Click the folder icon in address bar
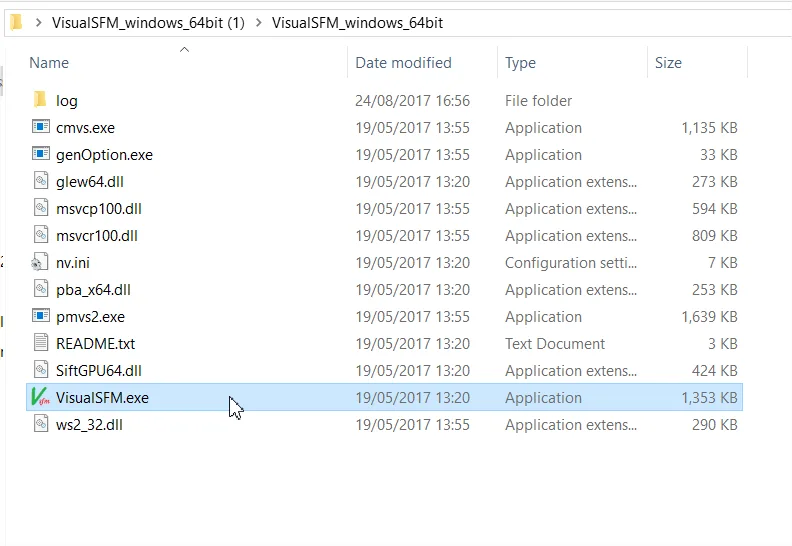This screenshot has height=546, width=792. [x=17, y=22]
